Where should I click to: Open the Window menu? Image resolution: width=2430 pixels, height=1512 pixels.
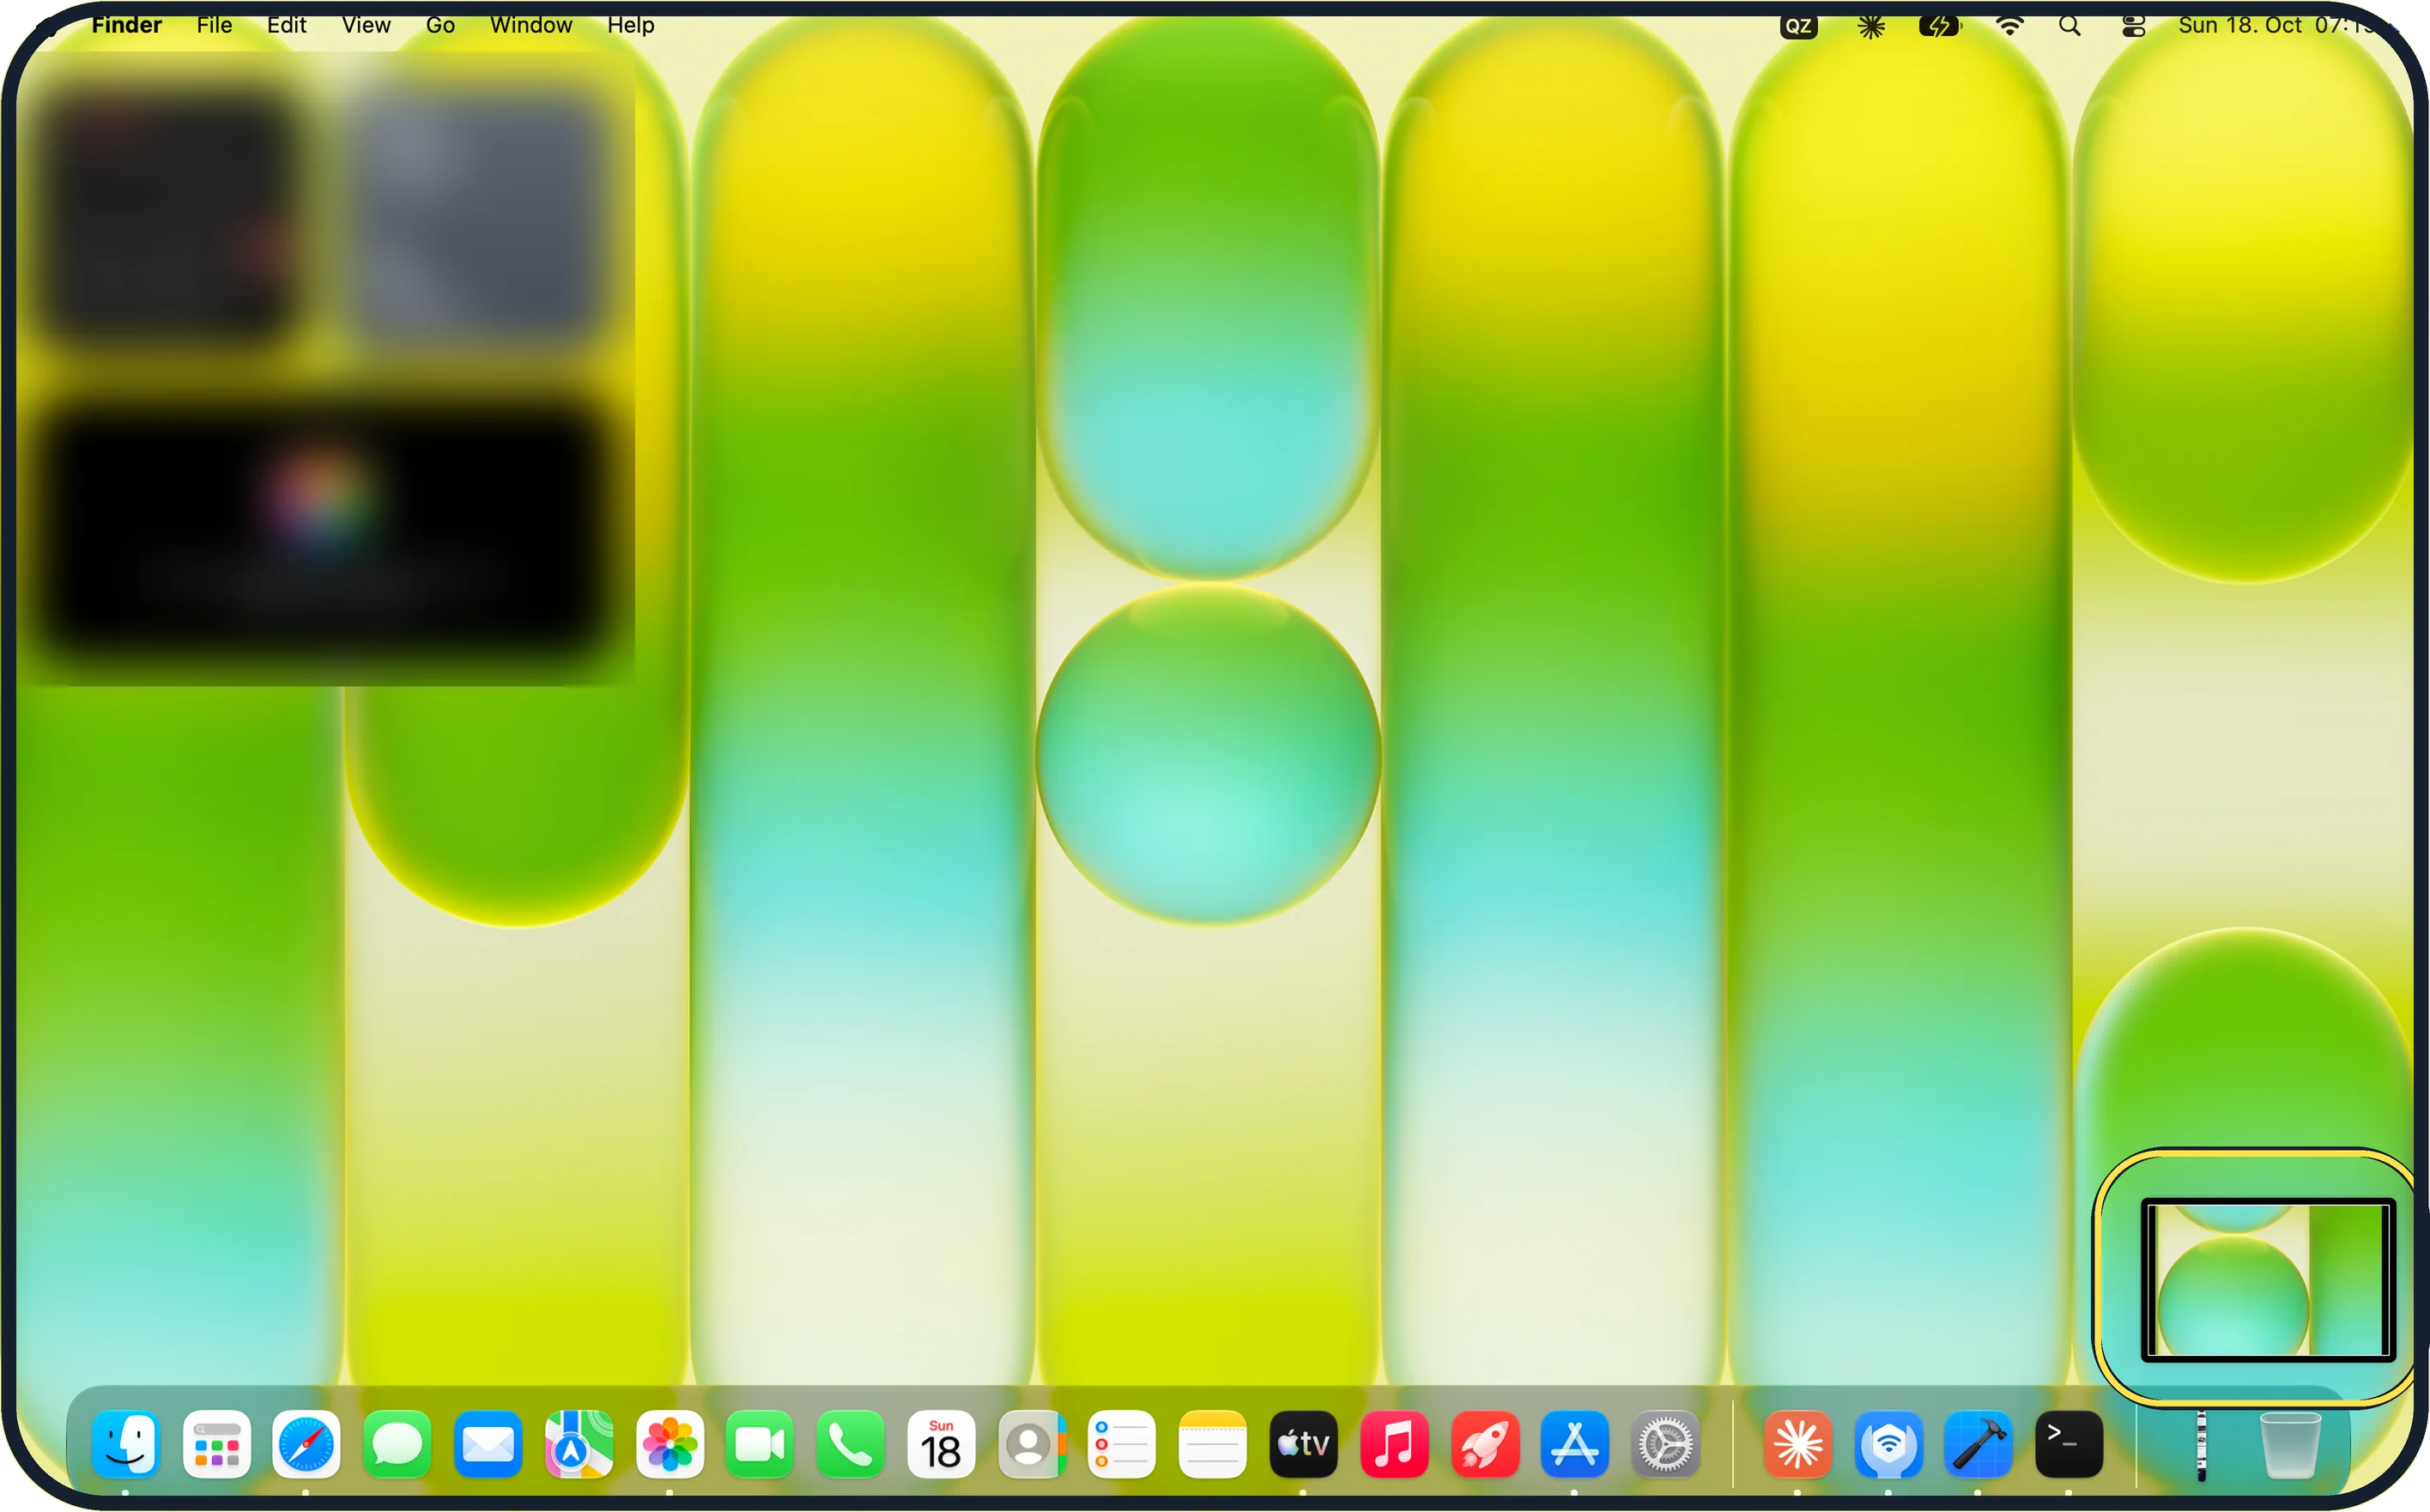[x=531, y=25]
